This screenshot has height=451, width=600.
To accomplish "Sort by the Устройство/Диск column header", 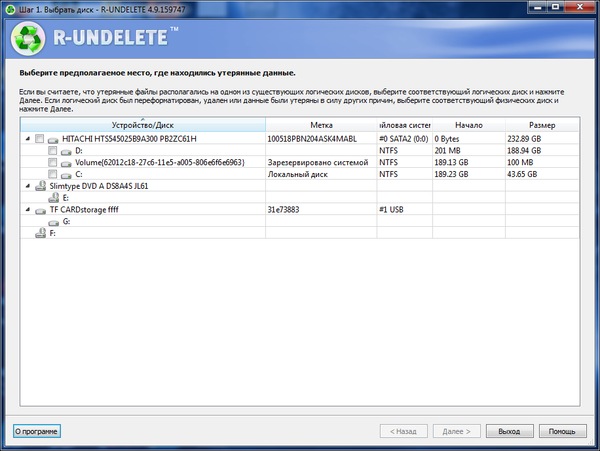I will [142, 125].
